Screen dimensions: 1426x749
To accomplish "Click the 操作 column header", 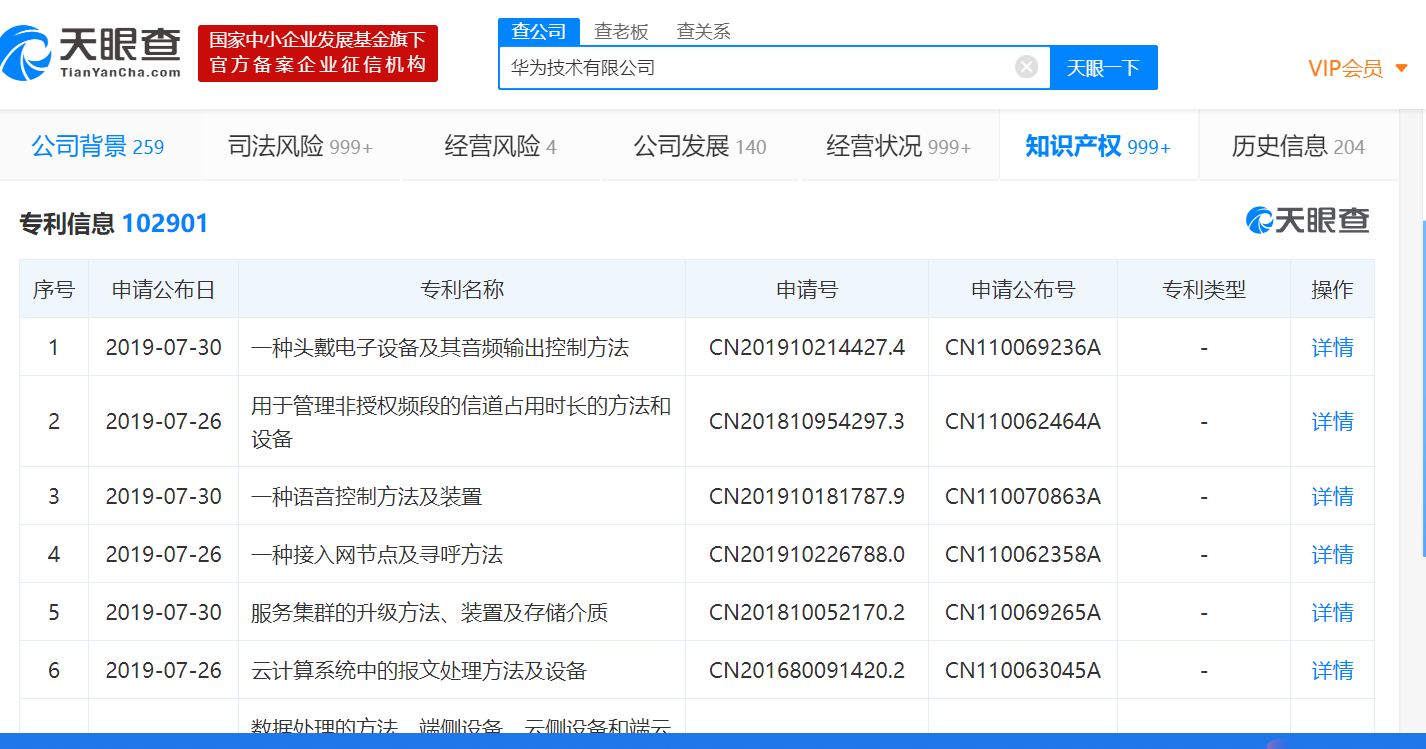I will [x=1332, y=290].
